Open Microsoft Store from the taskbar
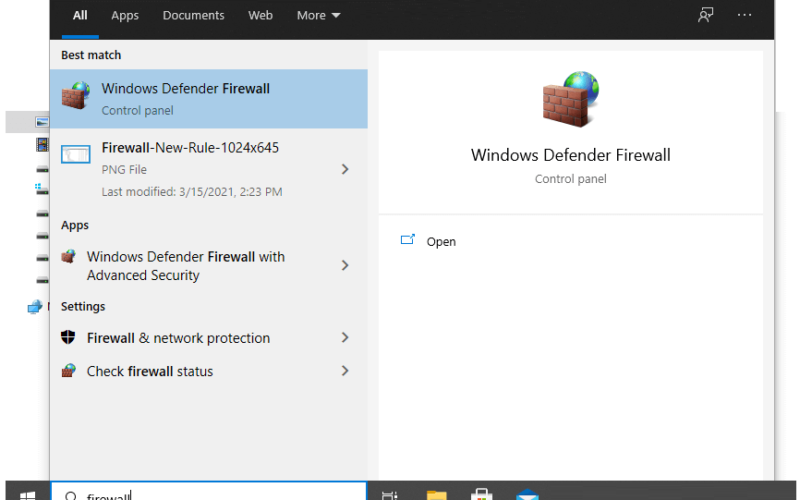Viewport: 800px width, 500px height. pos(481,494)
